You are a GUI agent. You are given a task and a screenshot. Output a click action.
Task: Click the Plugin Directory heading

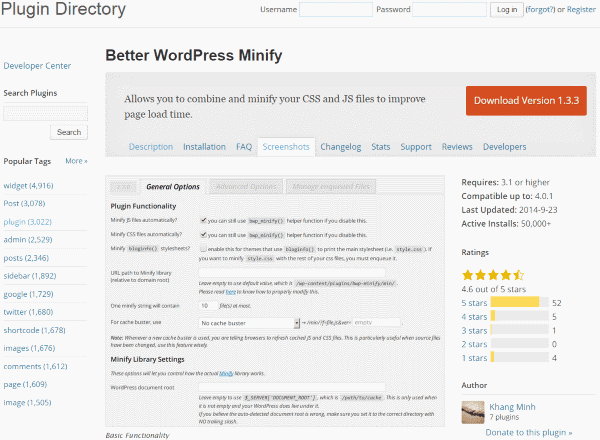coord(64,9)
